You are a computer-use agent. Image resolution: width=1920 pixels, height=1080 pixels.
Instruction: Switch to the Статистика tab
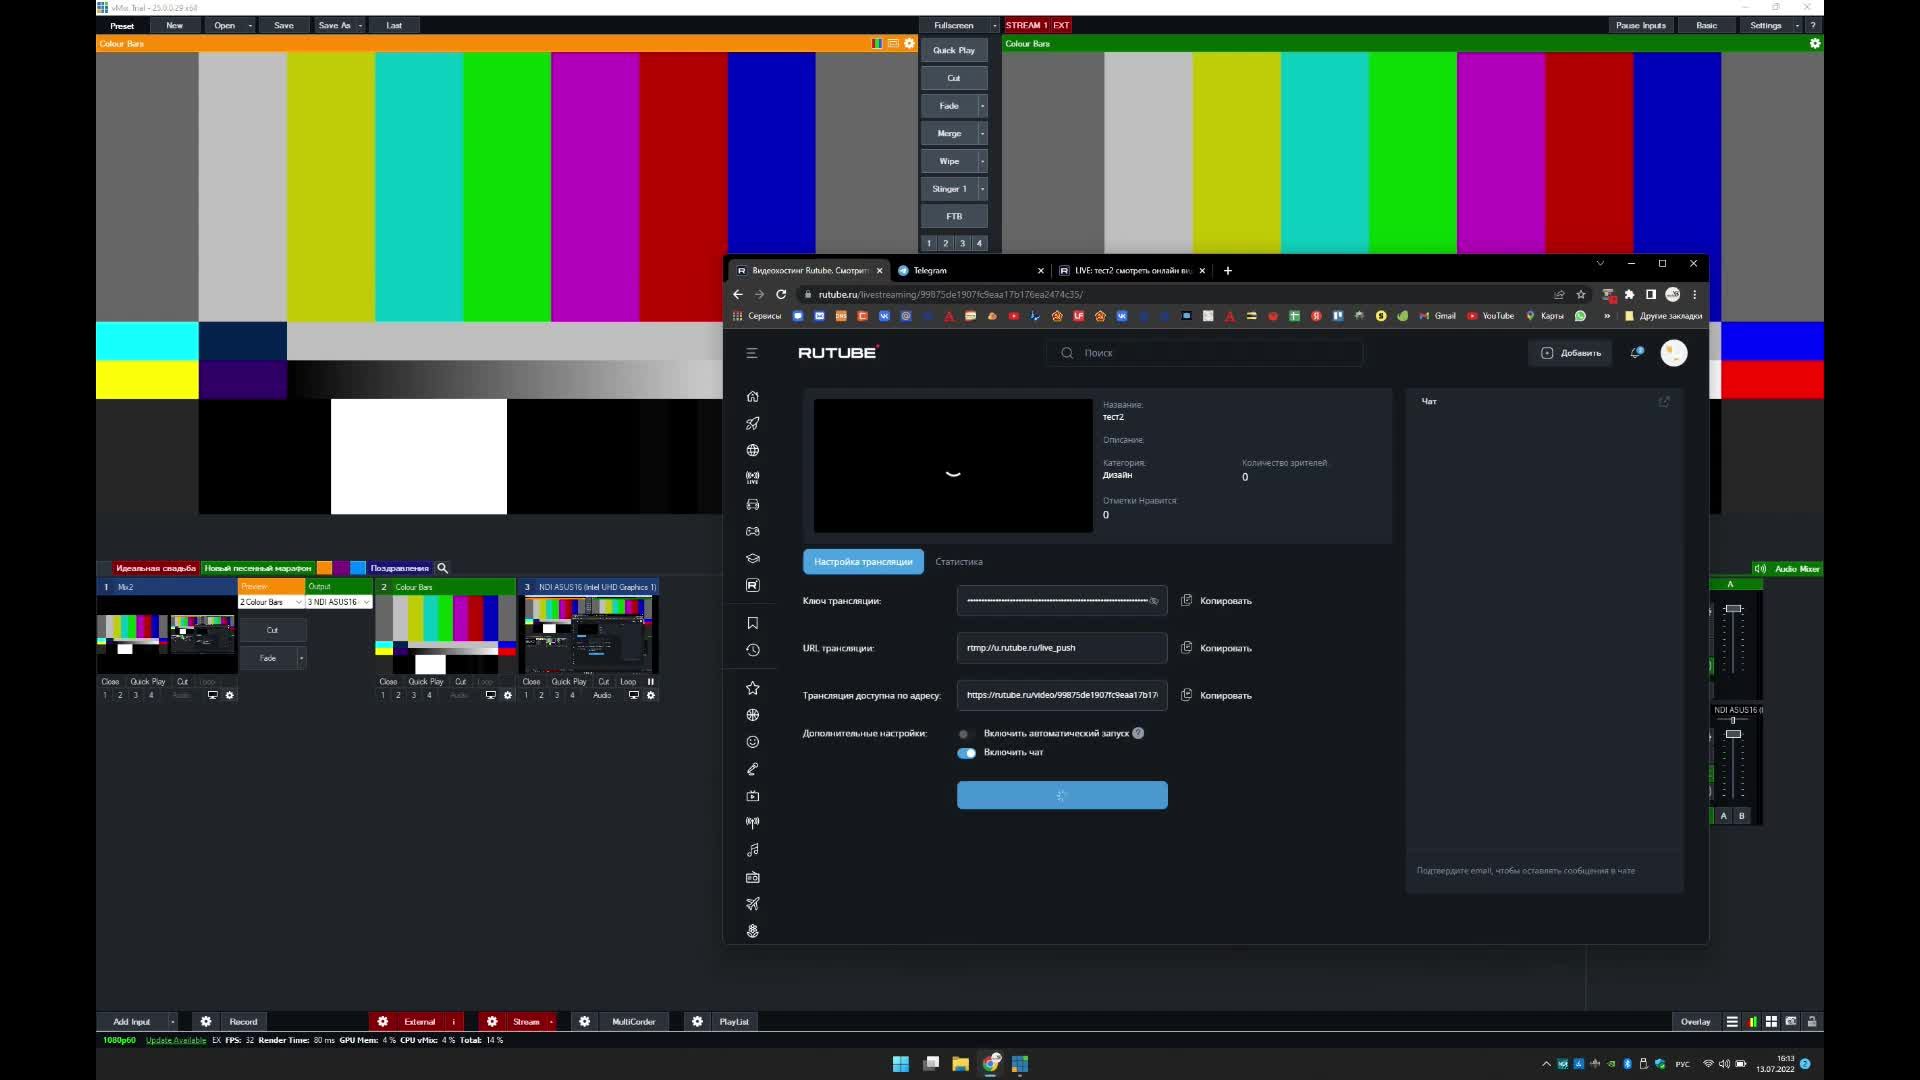click(958, 562)
